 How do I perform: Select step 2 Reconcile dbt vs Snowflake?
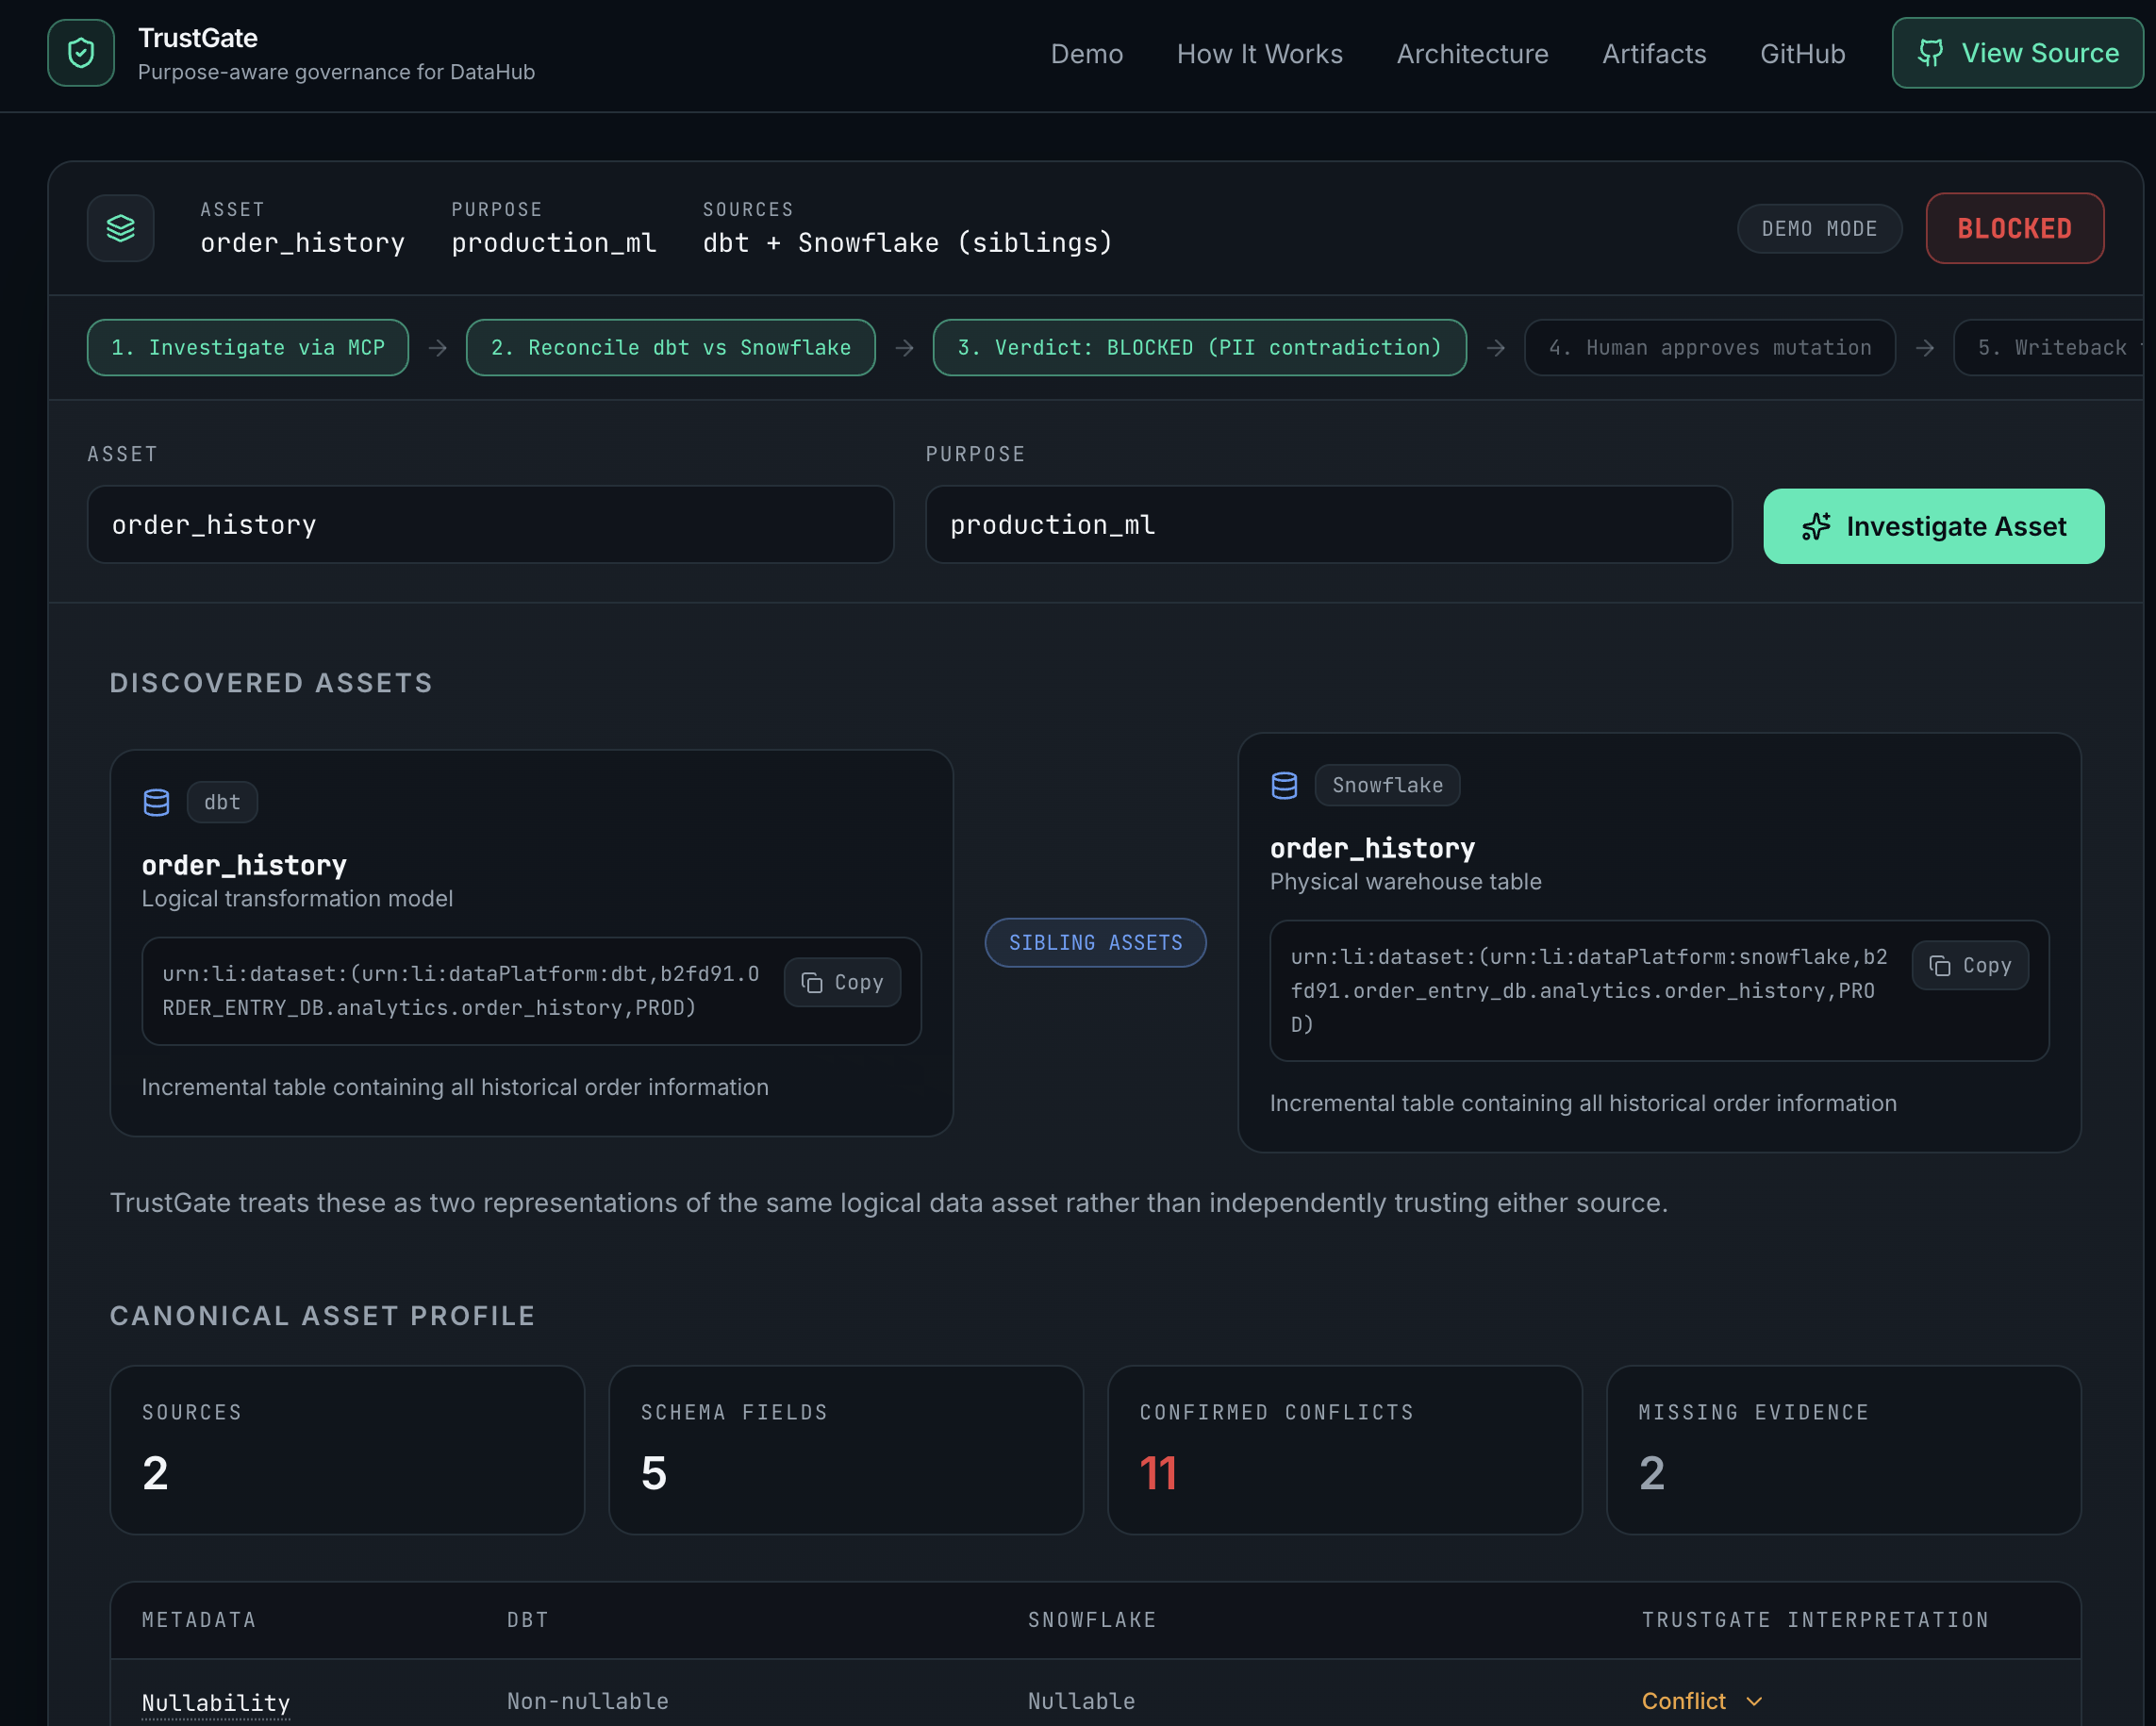(x=670, y=347)
